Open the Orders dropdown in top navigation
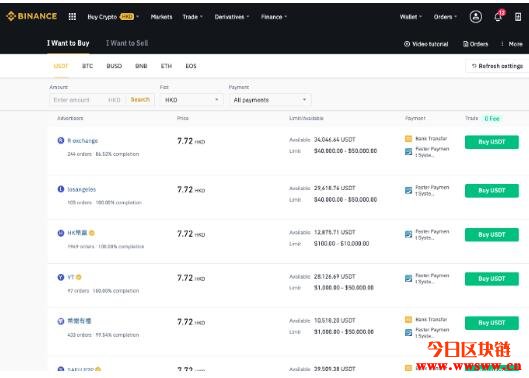This screenshot has height=378, width=529. click(x=445, y=17)
